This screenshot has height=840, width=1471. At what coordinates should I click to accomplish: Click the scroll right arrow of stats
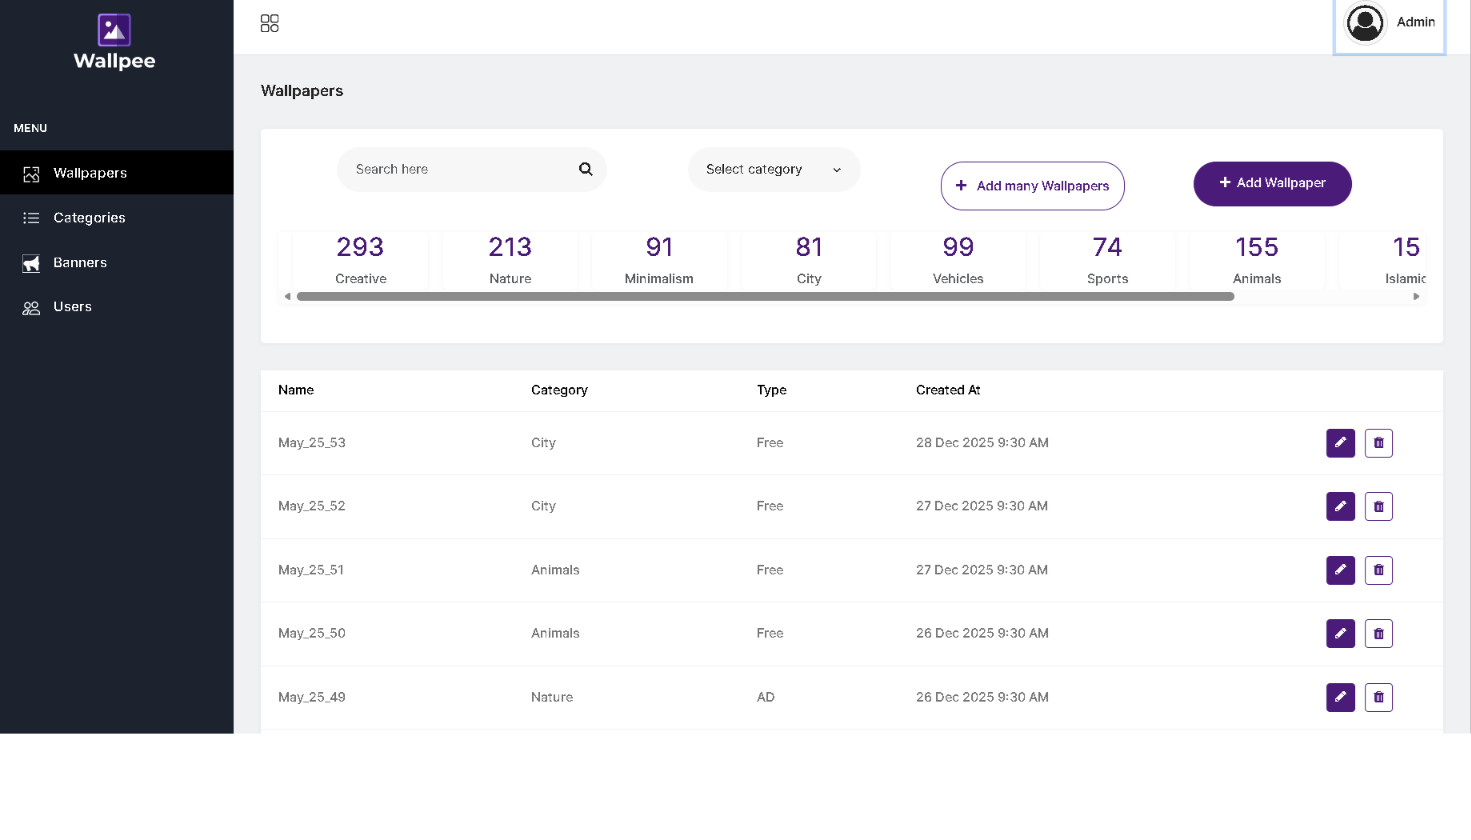click(x=1416, y=296)
